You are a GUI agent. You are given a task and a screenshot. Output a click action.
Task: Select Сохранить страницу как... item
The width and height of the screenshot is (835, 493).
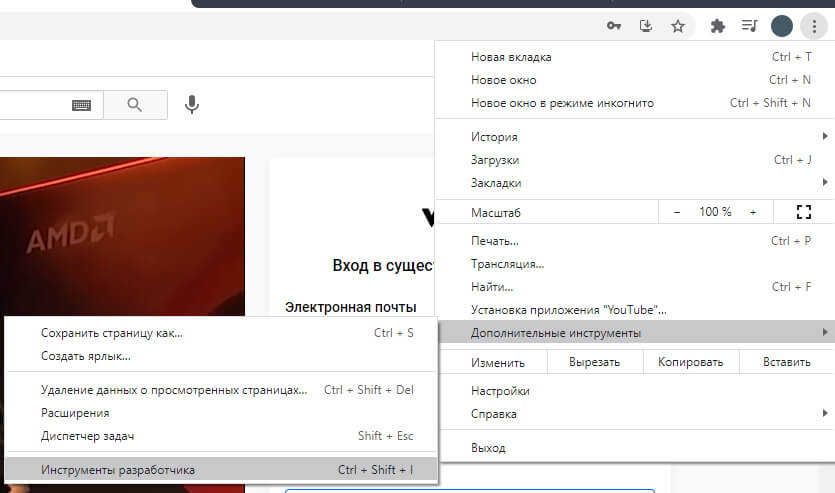tap(220, 333)
